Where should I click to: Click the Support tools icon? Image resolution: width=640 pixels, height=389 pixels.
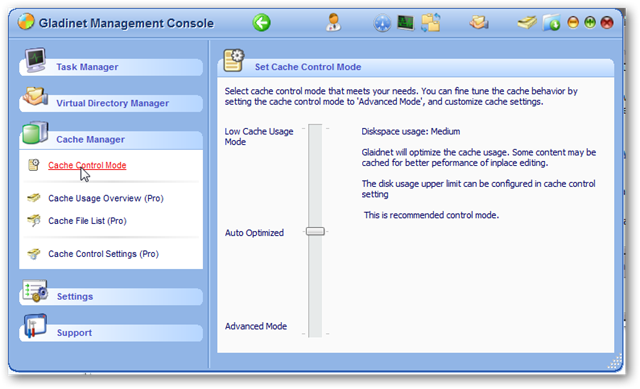(x=35, y=326)
